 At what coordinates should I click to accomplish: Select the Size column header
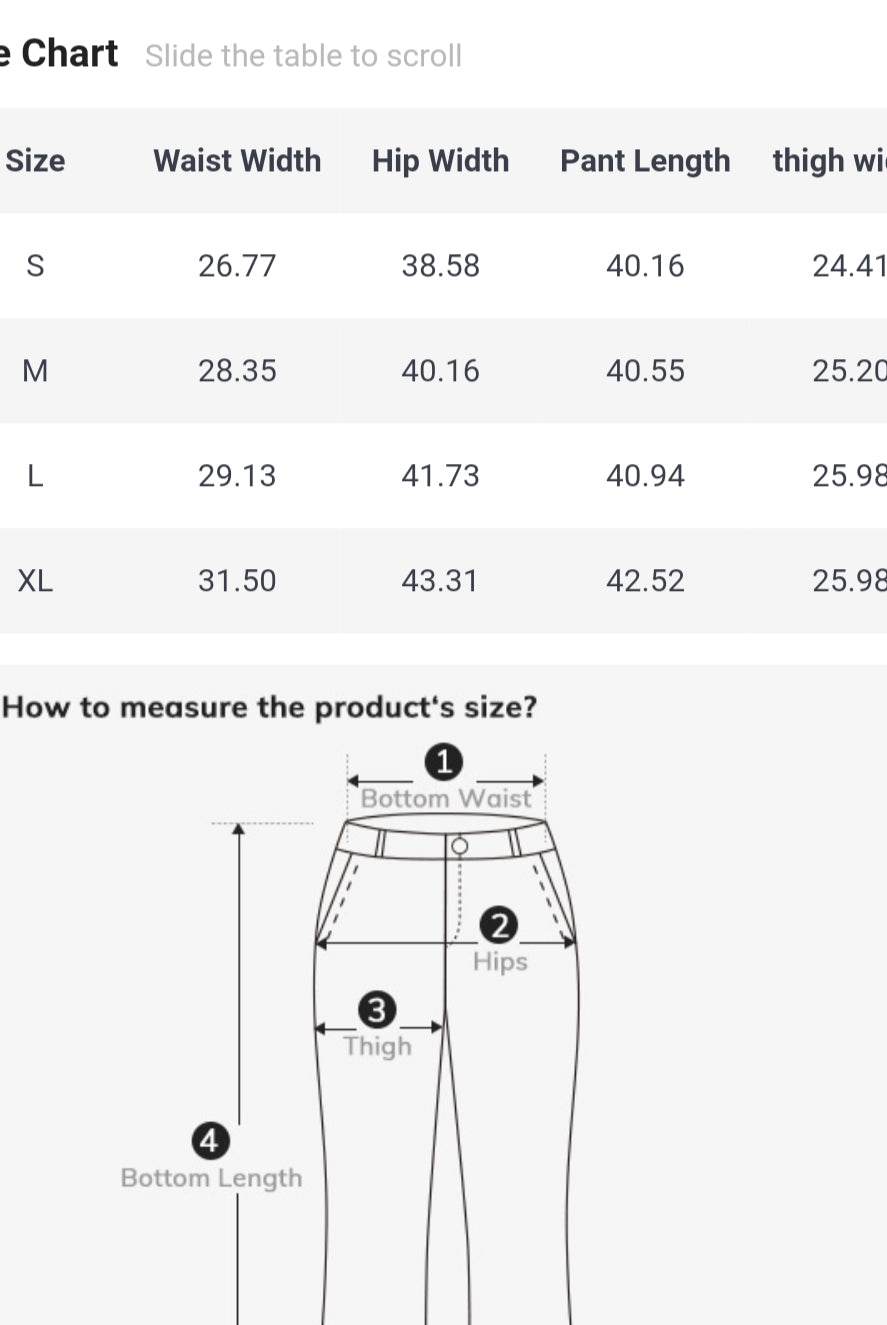point(35,161)
